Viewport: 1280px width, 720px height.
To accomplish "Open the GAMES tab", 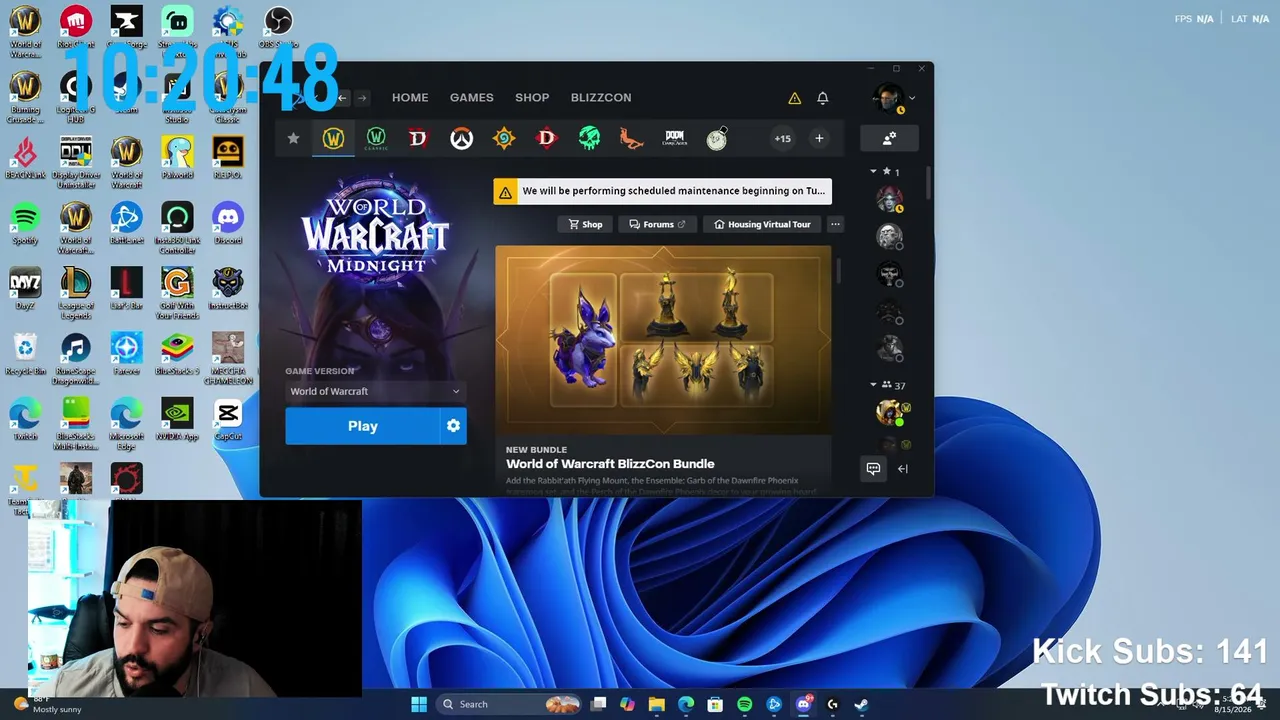I will coord(472,98).
